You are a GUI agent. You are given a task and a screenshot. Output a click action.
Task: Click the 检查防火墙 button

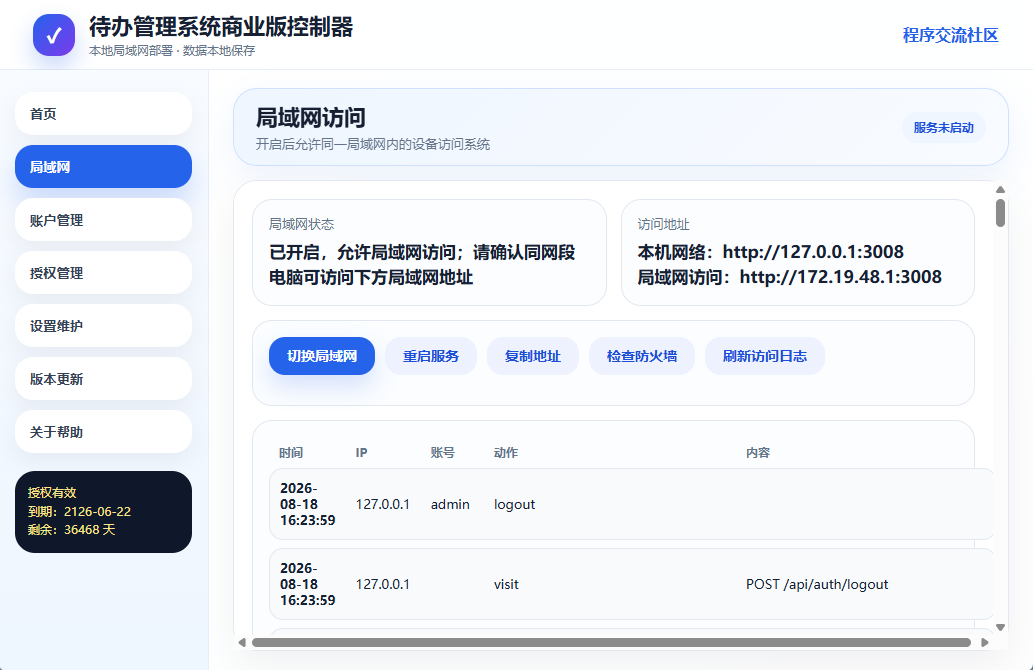[x=642, y=356]
